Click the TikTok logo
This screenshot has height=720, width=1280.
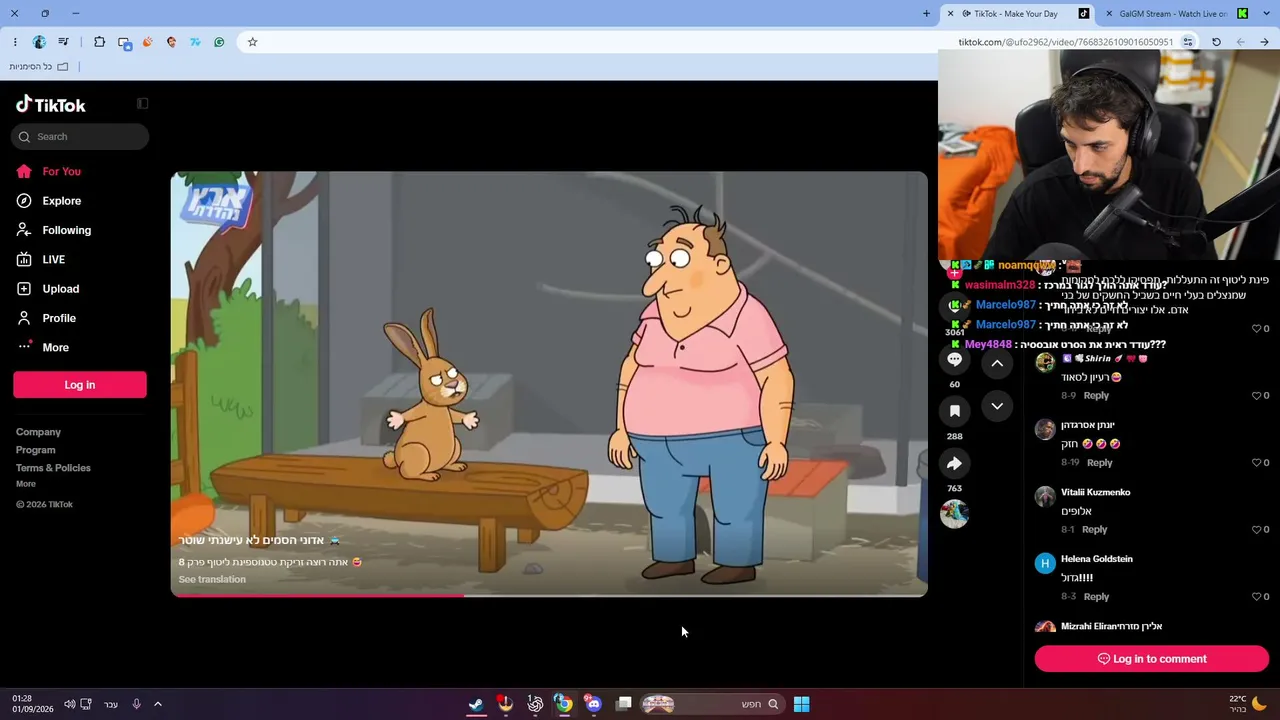(51, 105)
